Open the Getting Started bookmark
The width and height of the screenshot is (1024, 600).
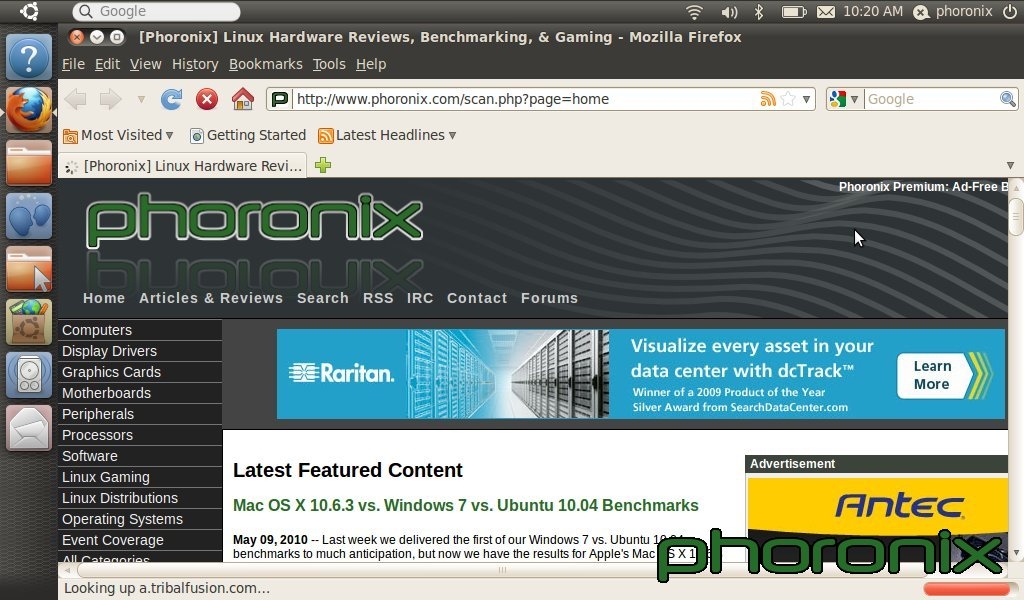coord(248,135)
